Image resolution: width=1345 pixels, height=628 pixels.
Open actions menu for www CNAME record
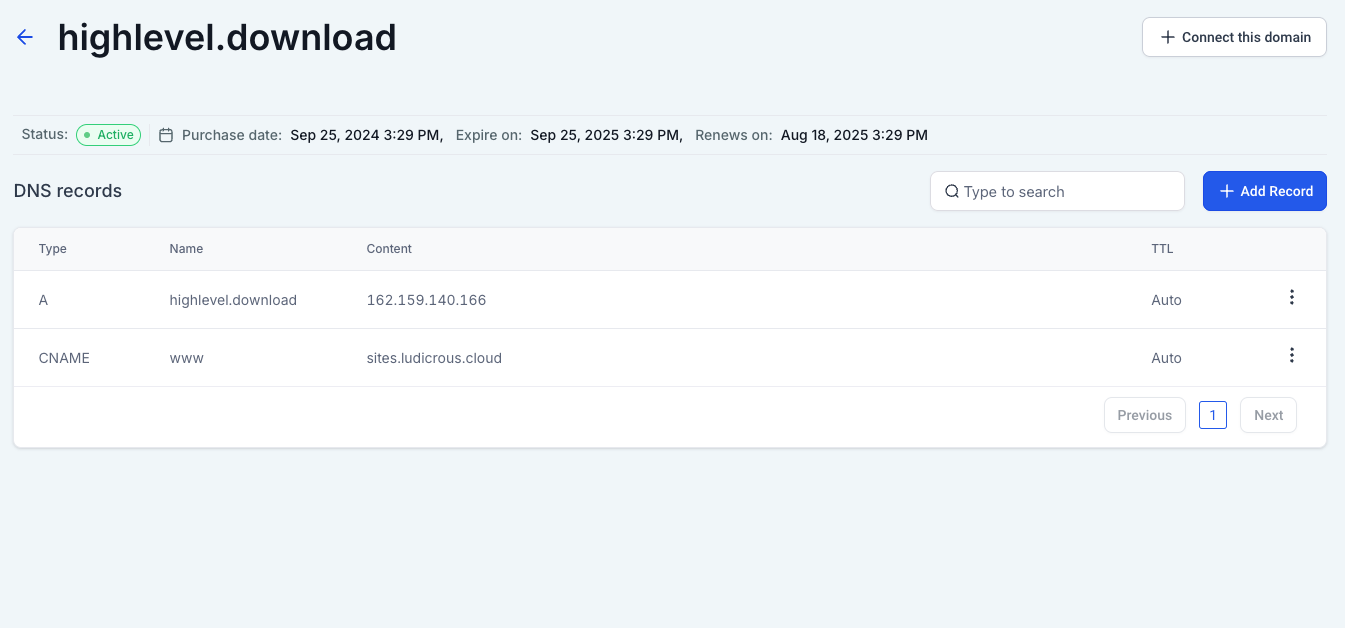pyautogui.click(x=1292, y=355)
